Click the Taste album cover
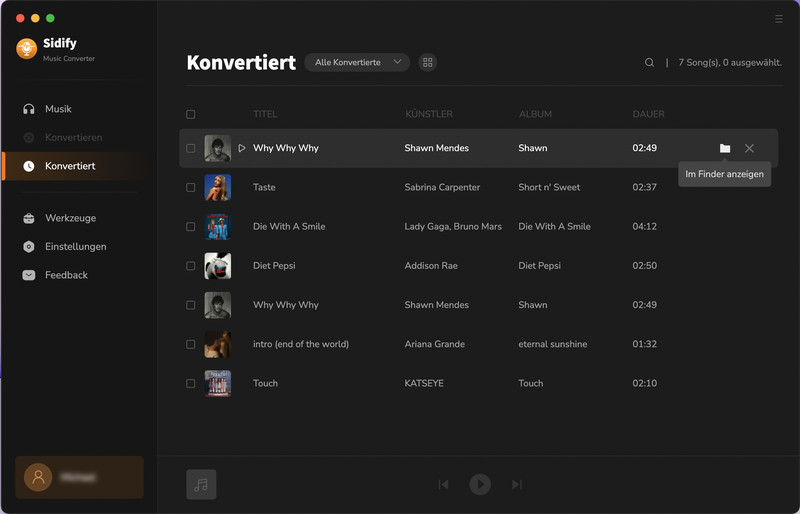 218,187
